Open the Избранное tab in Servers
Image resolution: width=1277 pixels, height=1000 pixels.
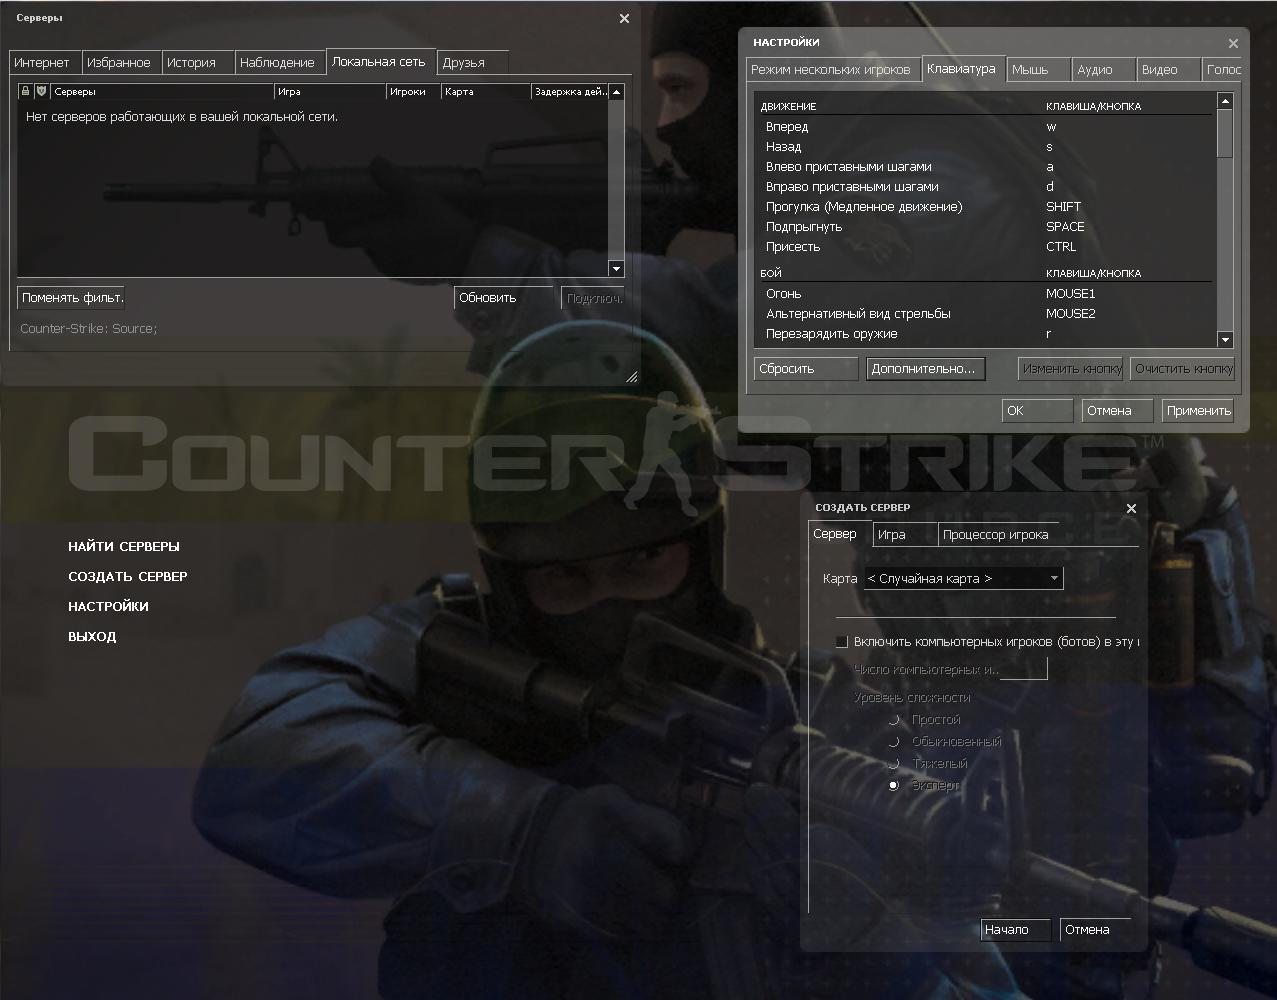pos(120,62)
